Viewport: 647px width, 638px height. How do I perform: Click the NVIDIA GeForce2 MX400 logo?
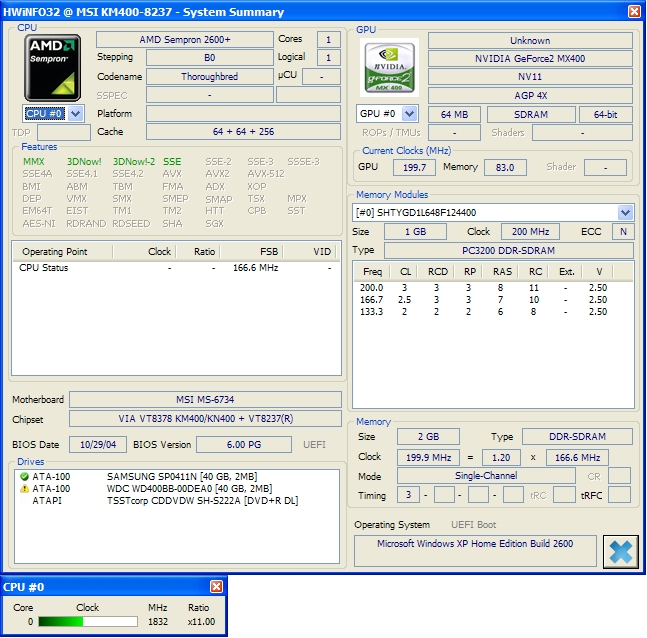(390, 68)
